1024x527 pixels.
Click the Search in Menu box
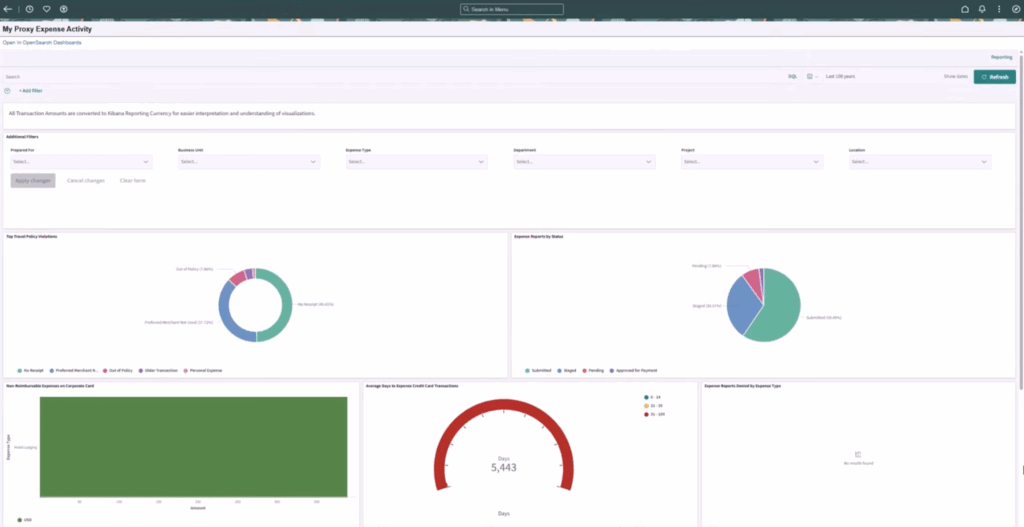point(511,9)
